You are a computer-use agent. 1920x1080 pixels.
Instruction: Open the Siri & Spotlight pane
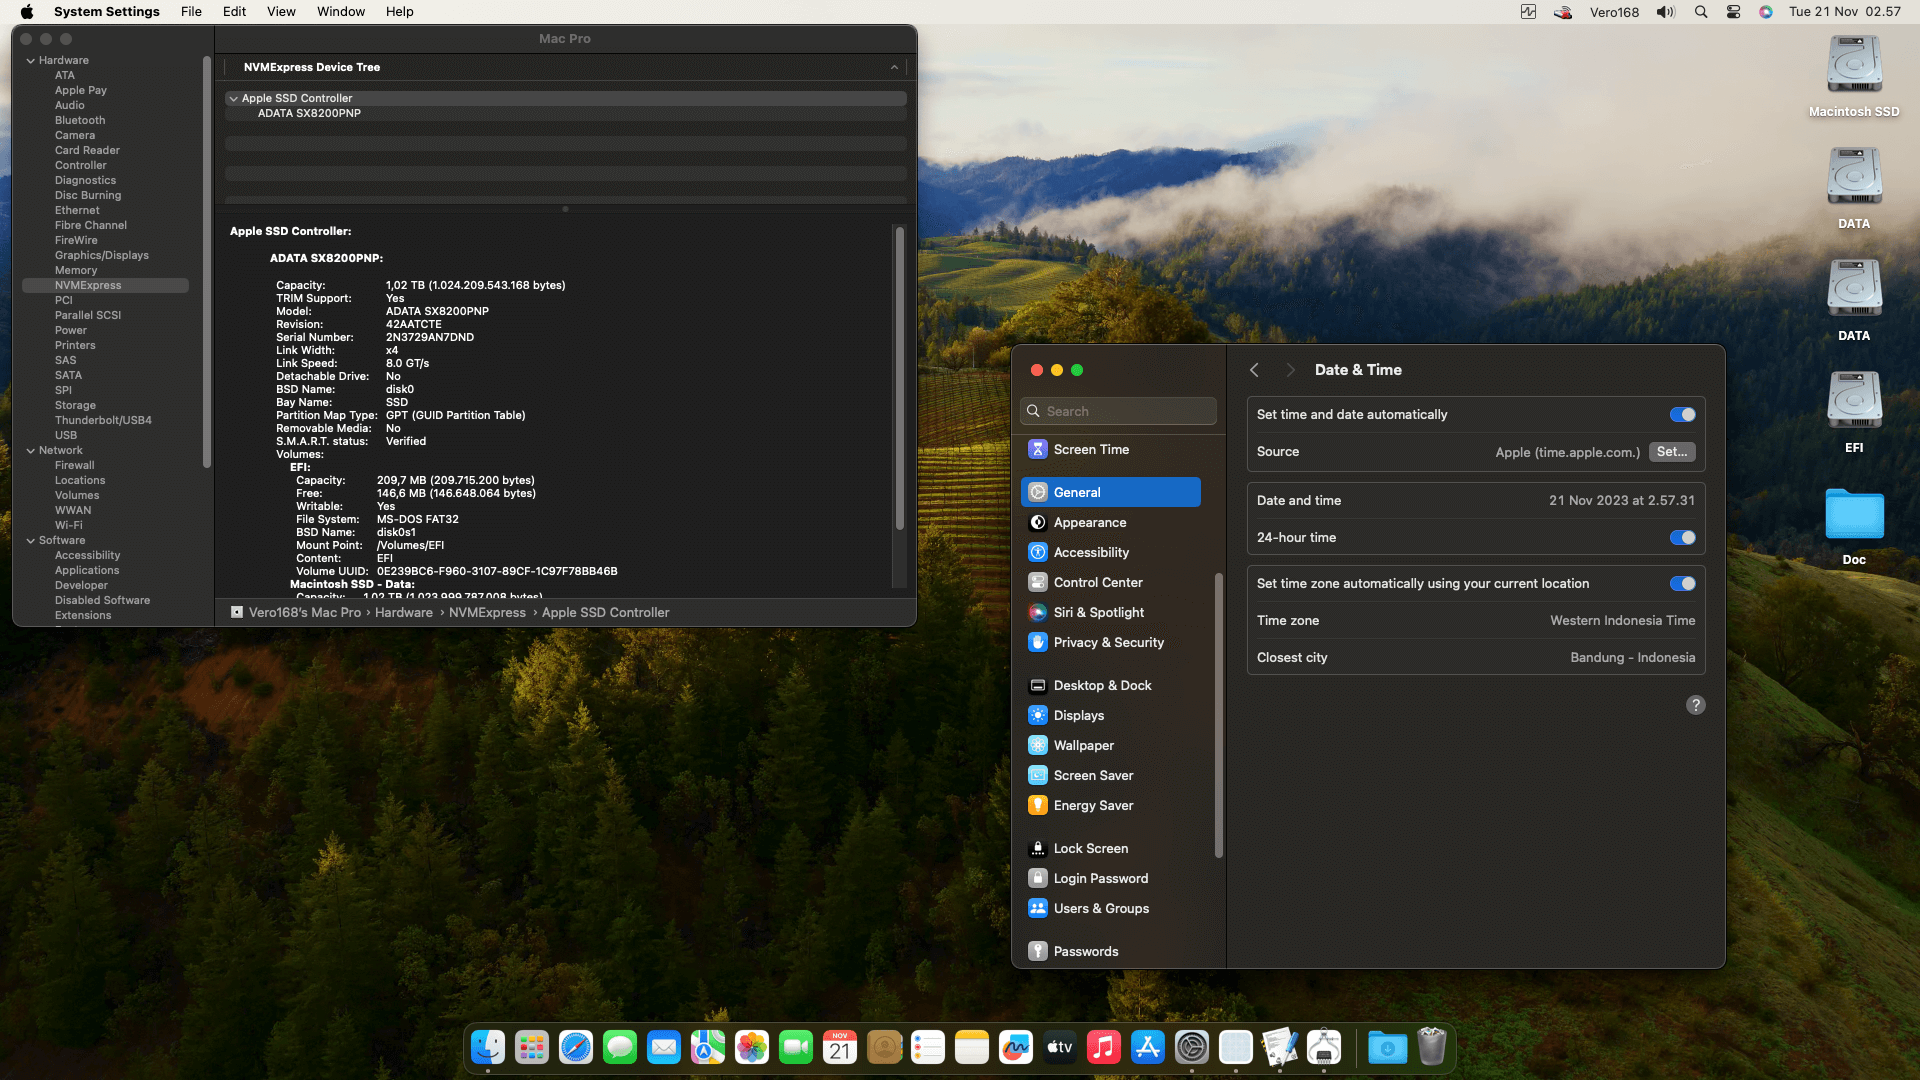click(1098, 612)
